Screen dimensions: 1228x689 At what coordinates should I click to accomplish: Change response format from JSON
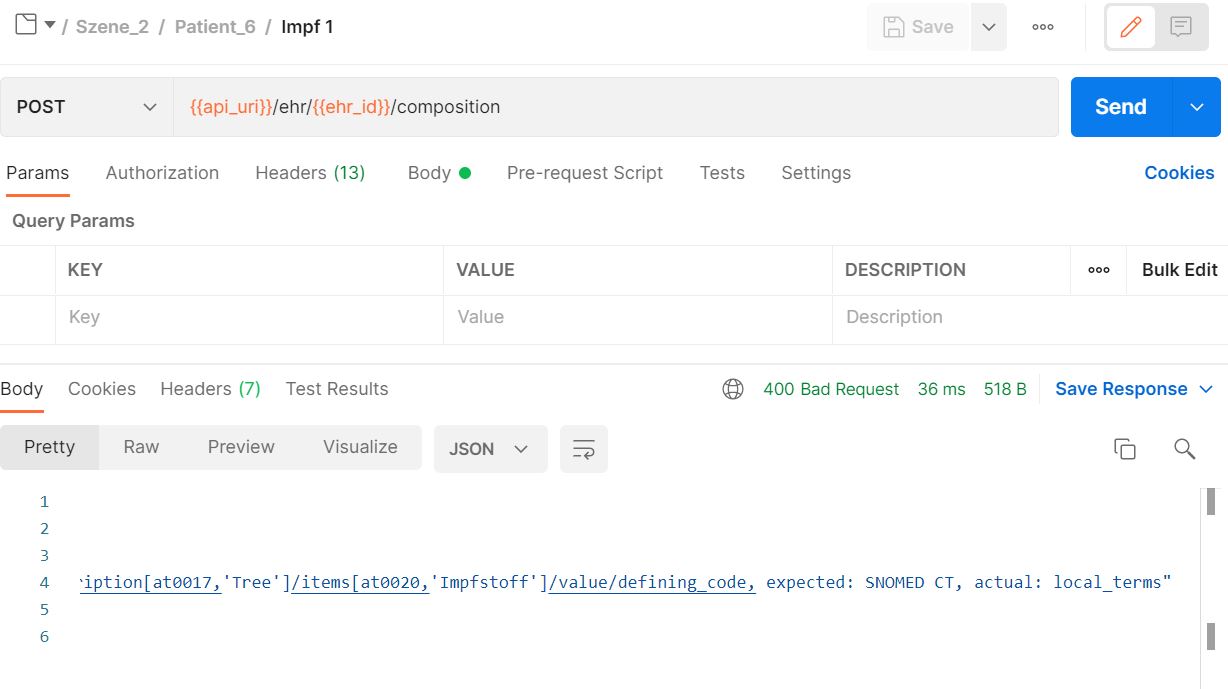pyautogui.click(x=490, y=449)
